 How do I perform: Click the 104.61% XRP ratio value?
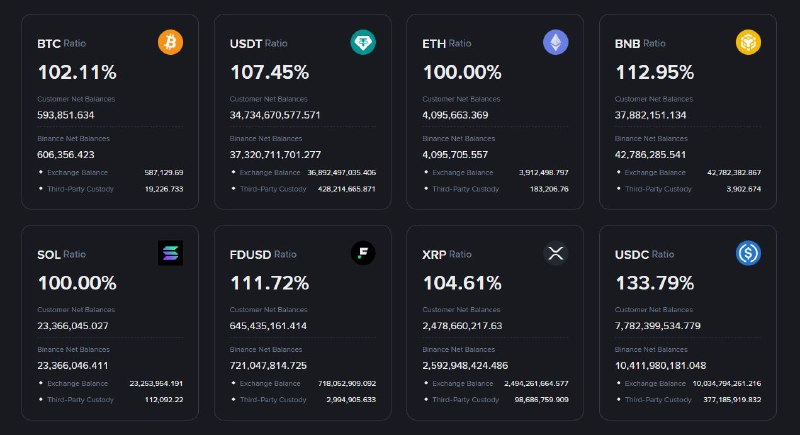(461, 282)
